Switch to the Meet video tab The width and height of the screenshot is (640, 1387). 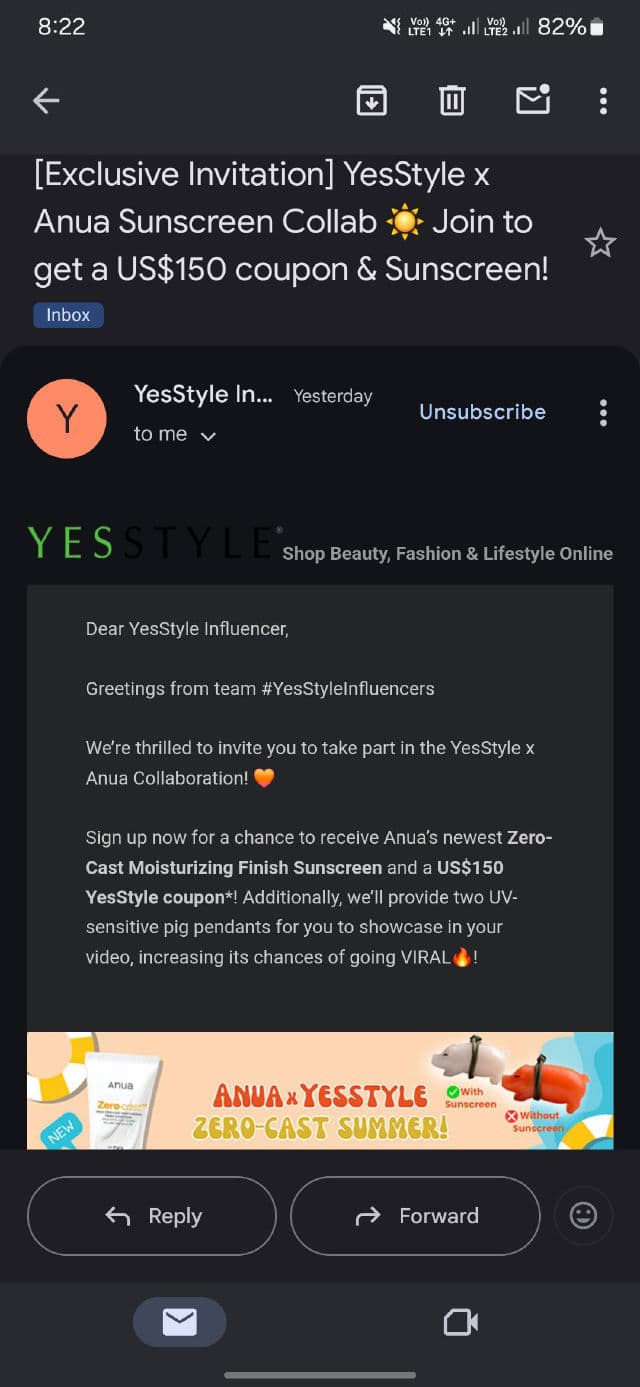(x=460, y=1323)
